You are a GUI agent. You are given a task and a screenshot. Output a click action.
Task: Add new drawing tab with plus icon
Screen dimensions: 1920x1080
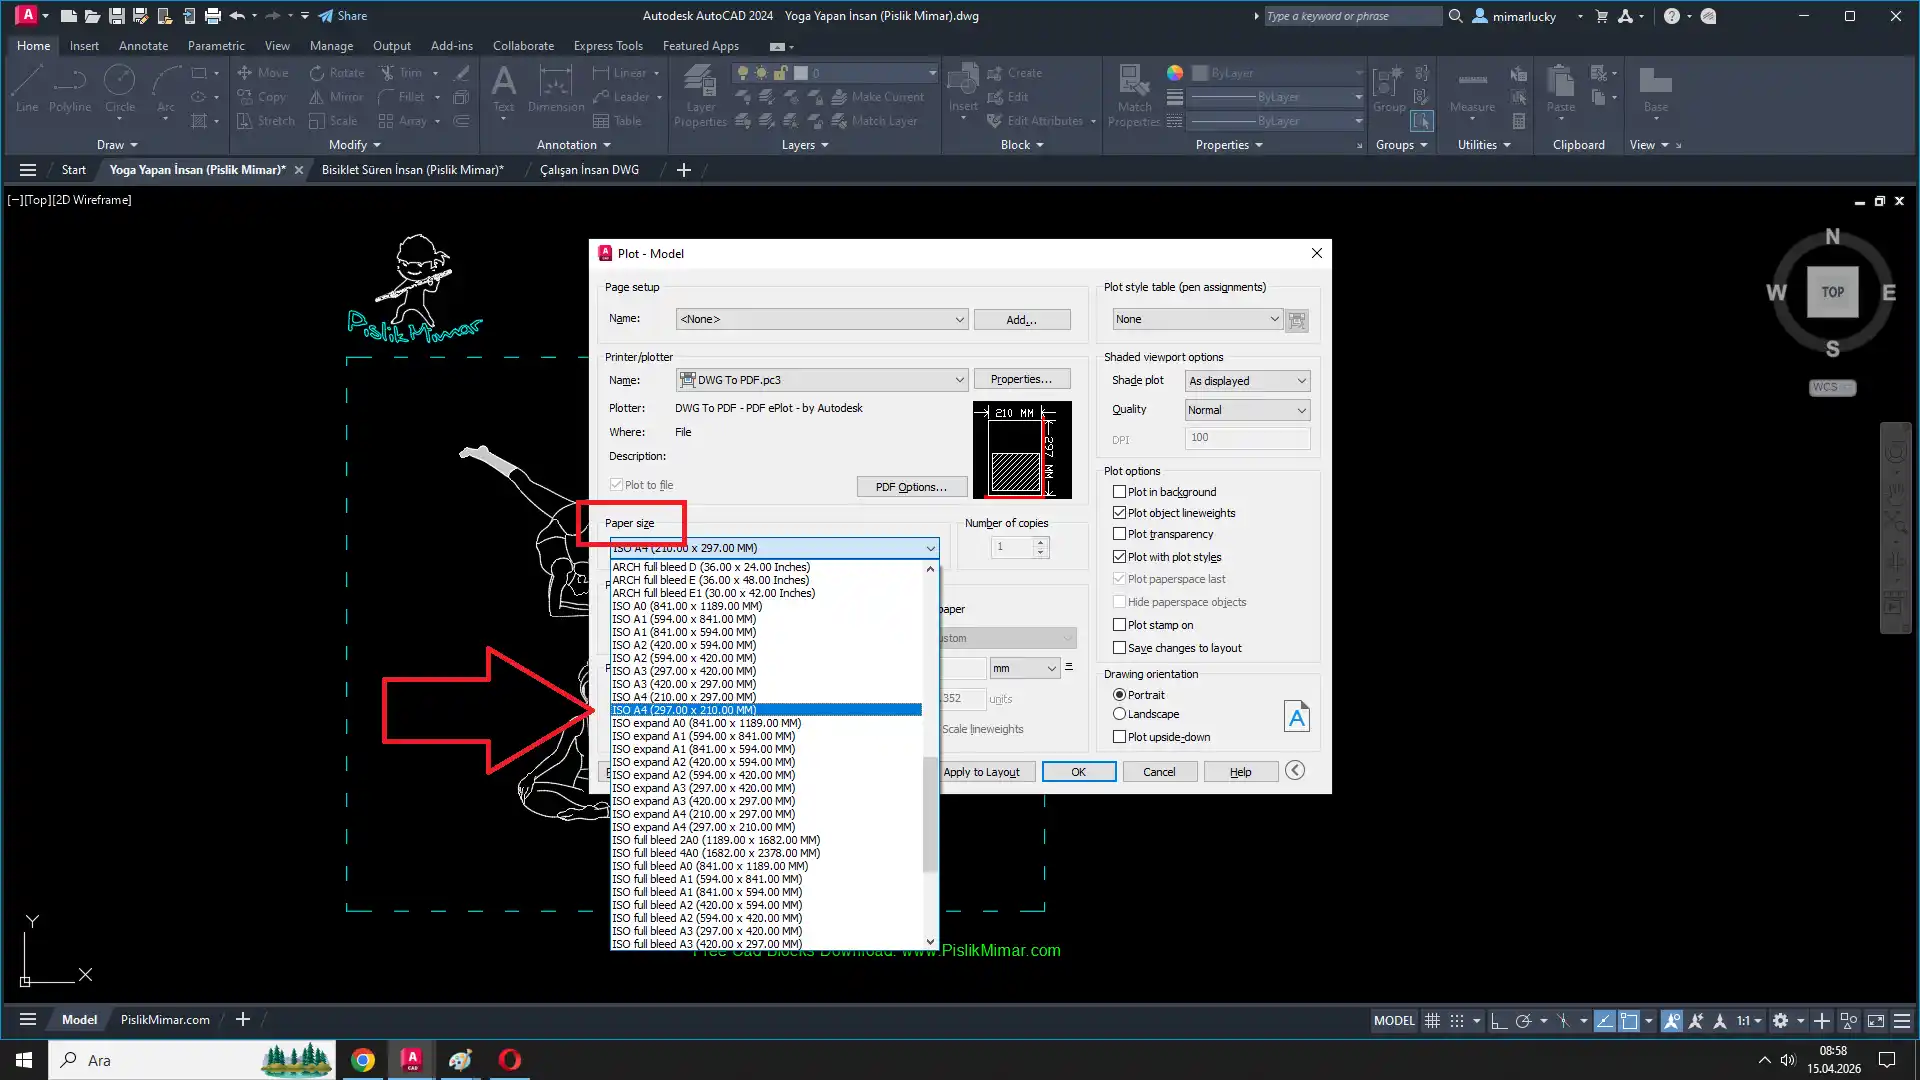coord(684,170)
